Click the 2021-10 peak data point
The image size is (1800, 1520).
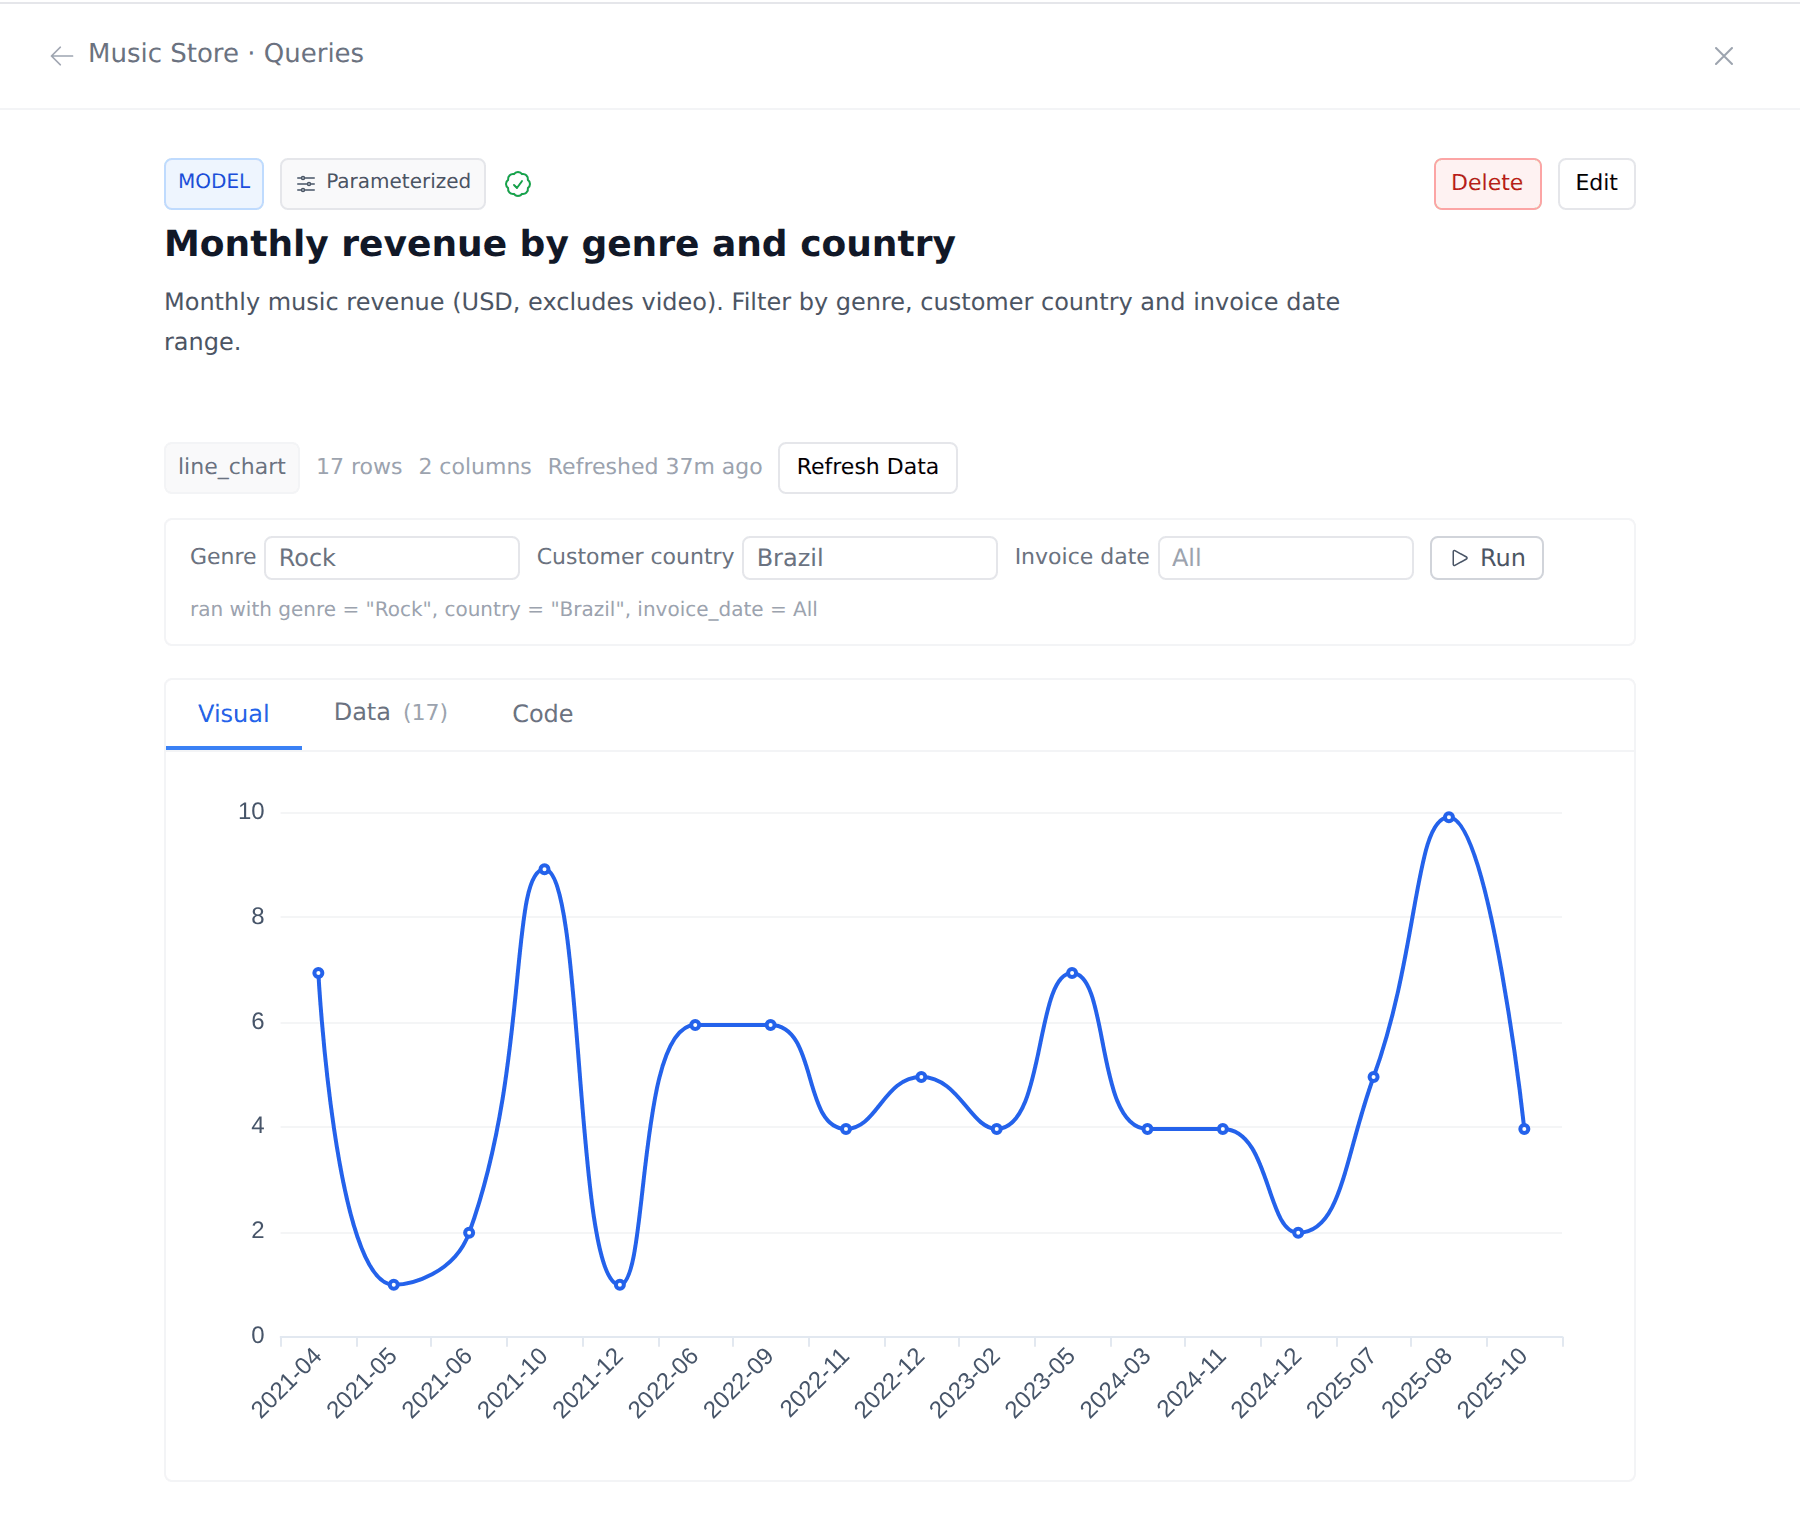(544, 869)
